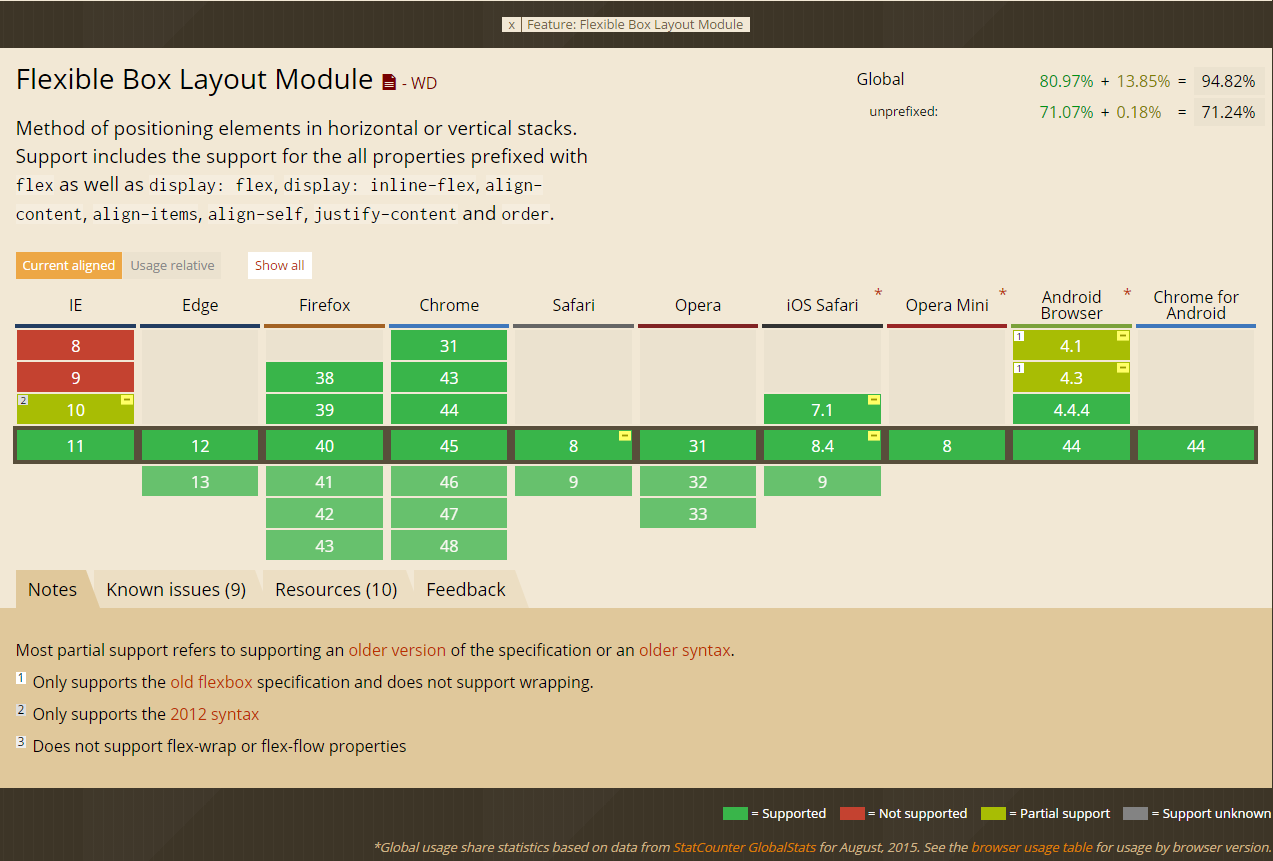Select the Firefox column header
This screenshot has width=1273, height=861.
point(325,305)
